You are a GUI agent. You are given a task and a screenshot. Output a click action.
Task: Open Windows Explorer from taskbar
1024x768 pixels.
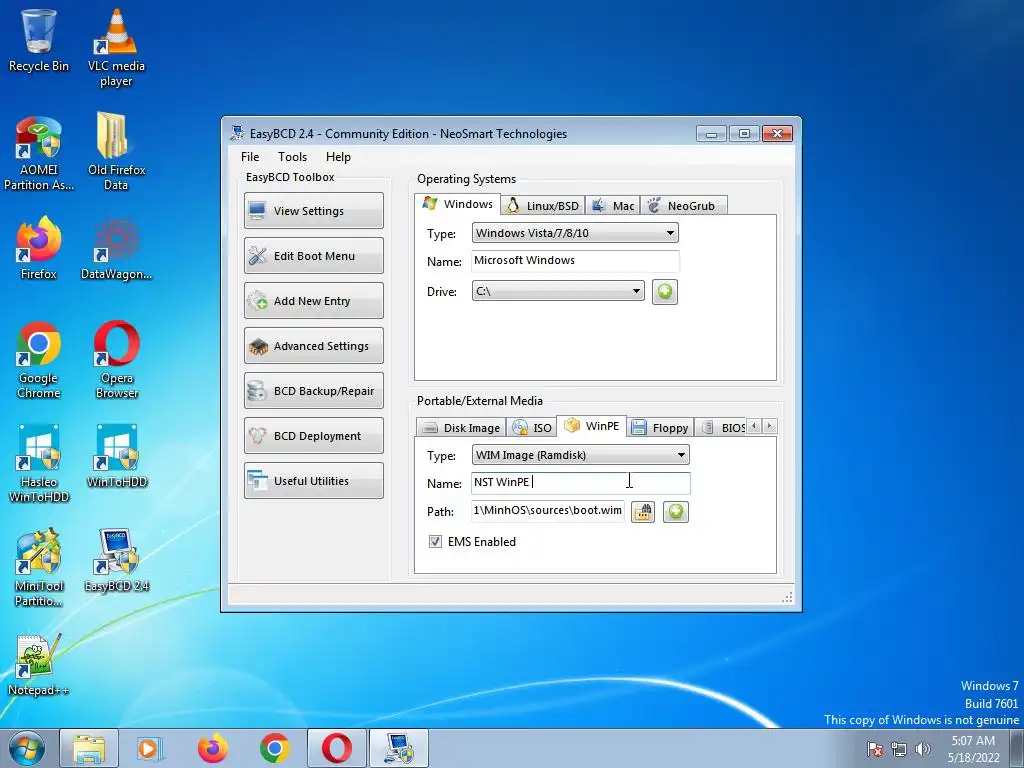tap(89, 748)
